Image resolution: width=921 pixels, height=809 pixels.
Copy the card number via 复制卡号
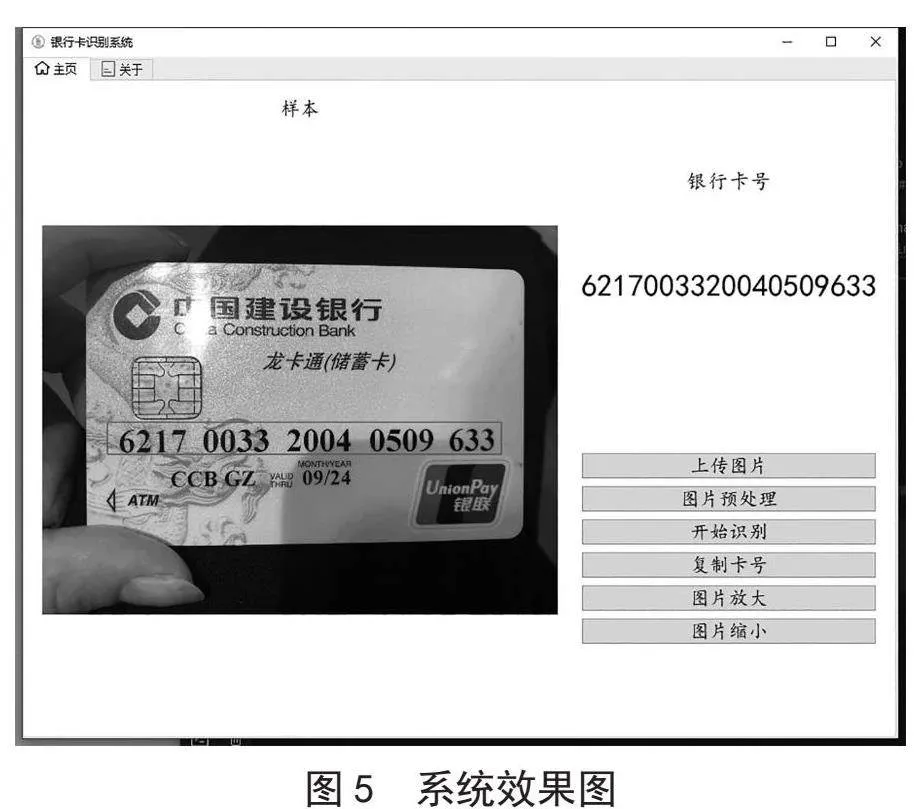click(728, 565)
